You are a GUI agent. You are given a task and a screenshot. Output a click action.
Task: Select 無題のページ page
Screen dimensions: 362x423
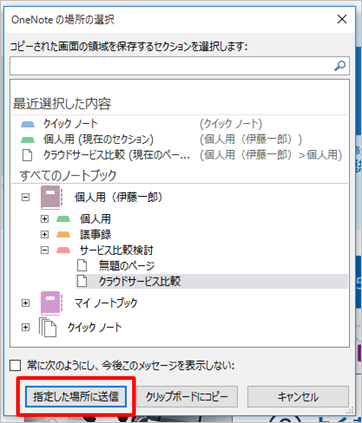click(x=127, y=266)
